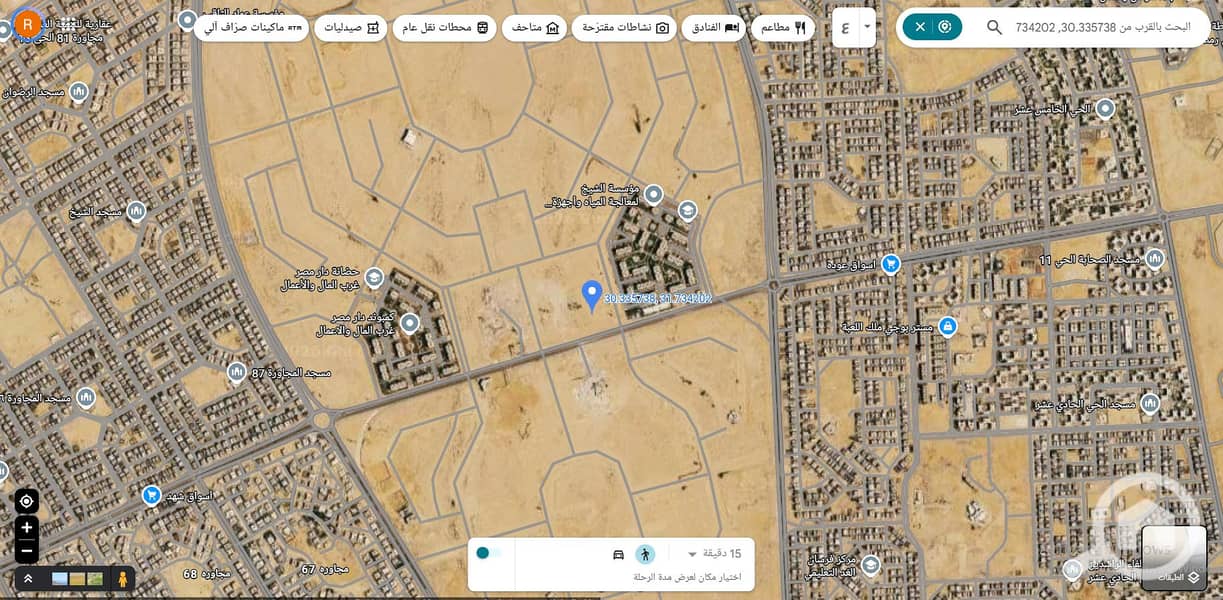Click the كمبوند دار مصر location marker
The width and height of the screenshot is (1223, 600).
(x=409, y=322)
